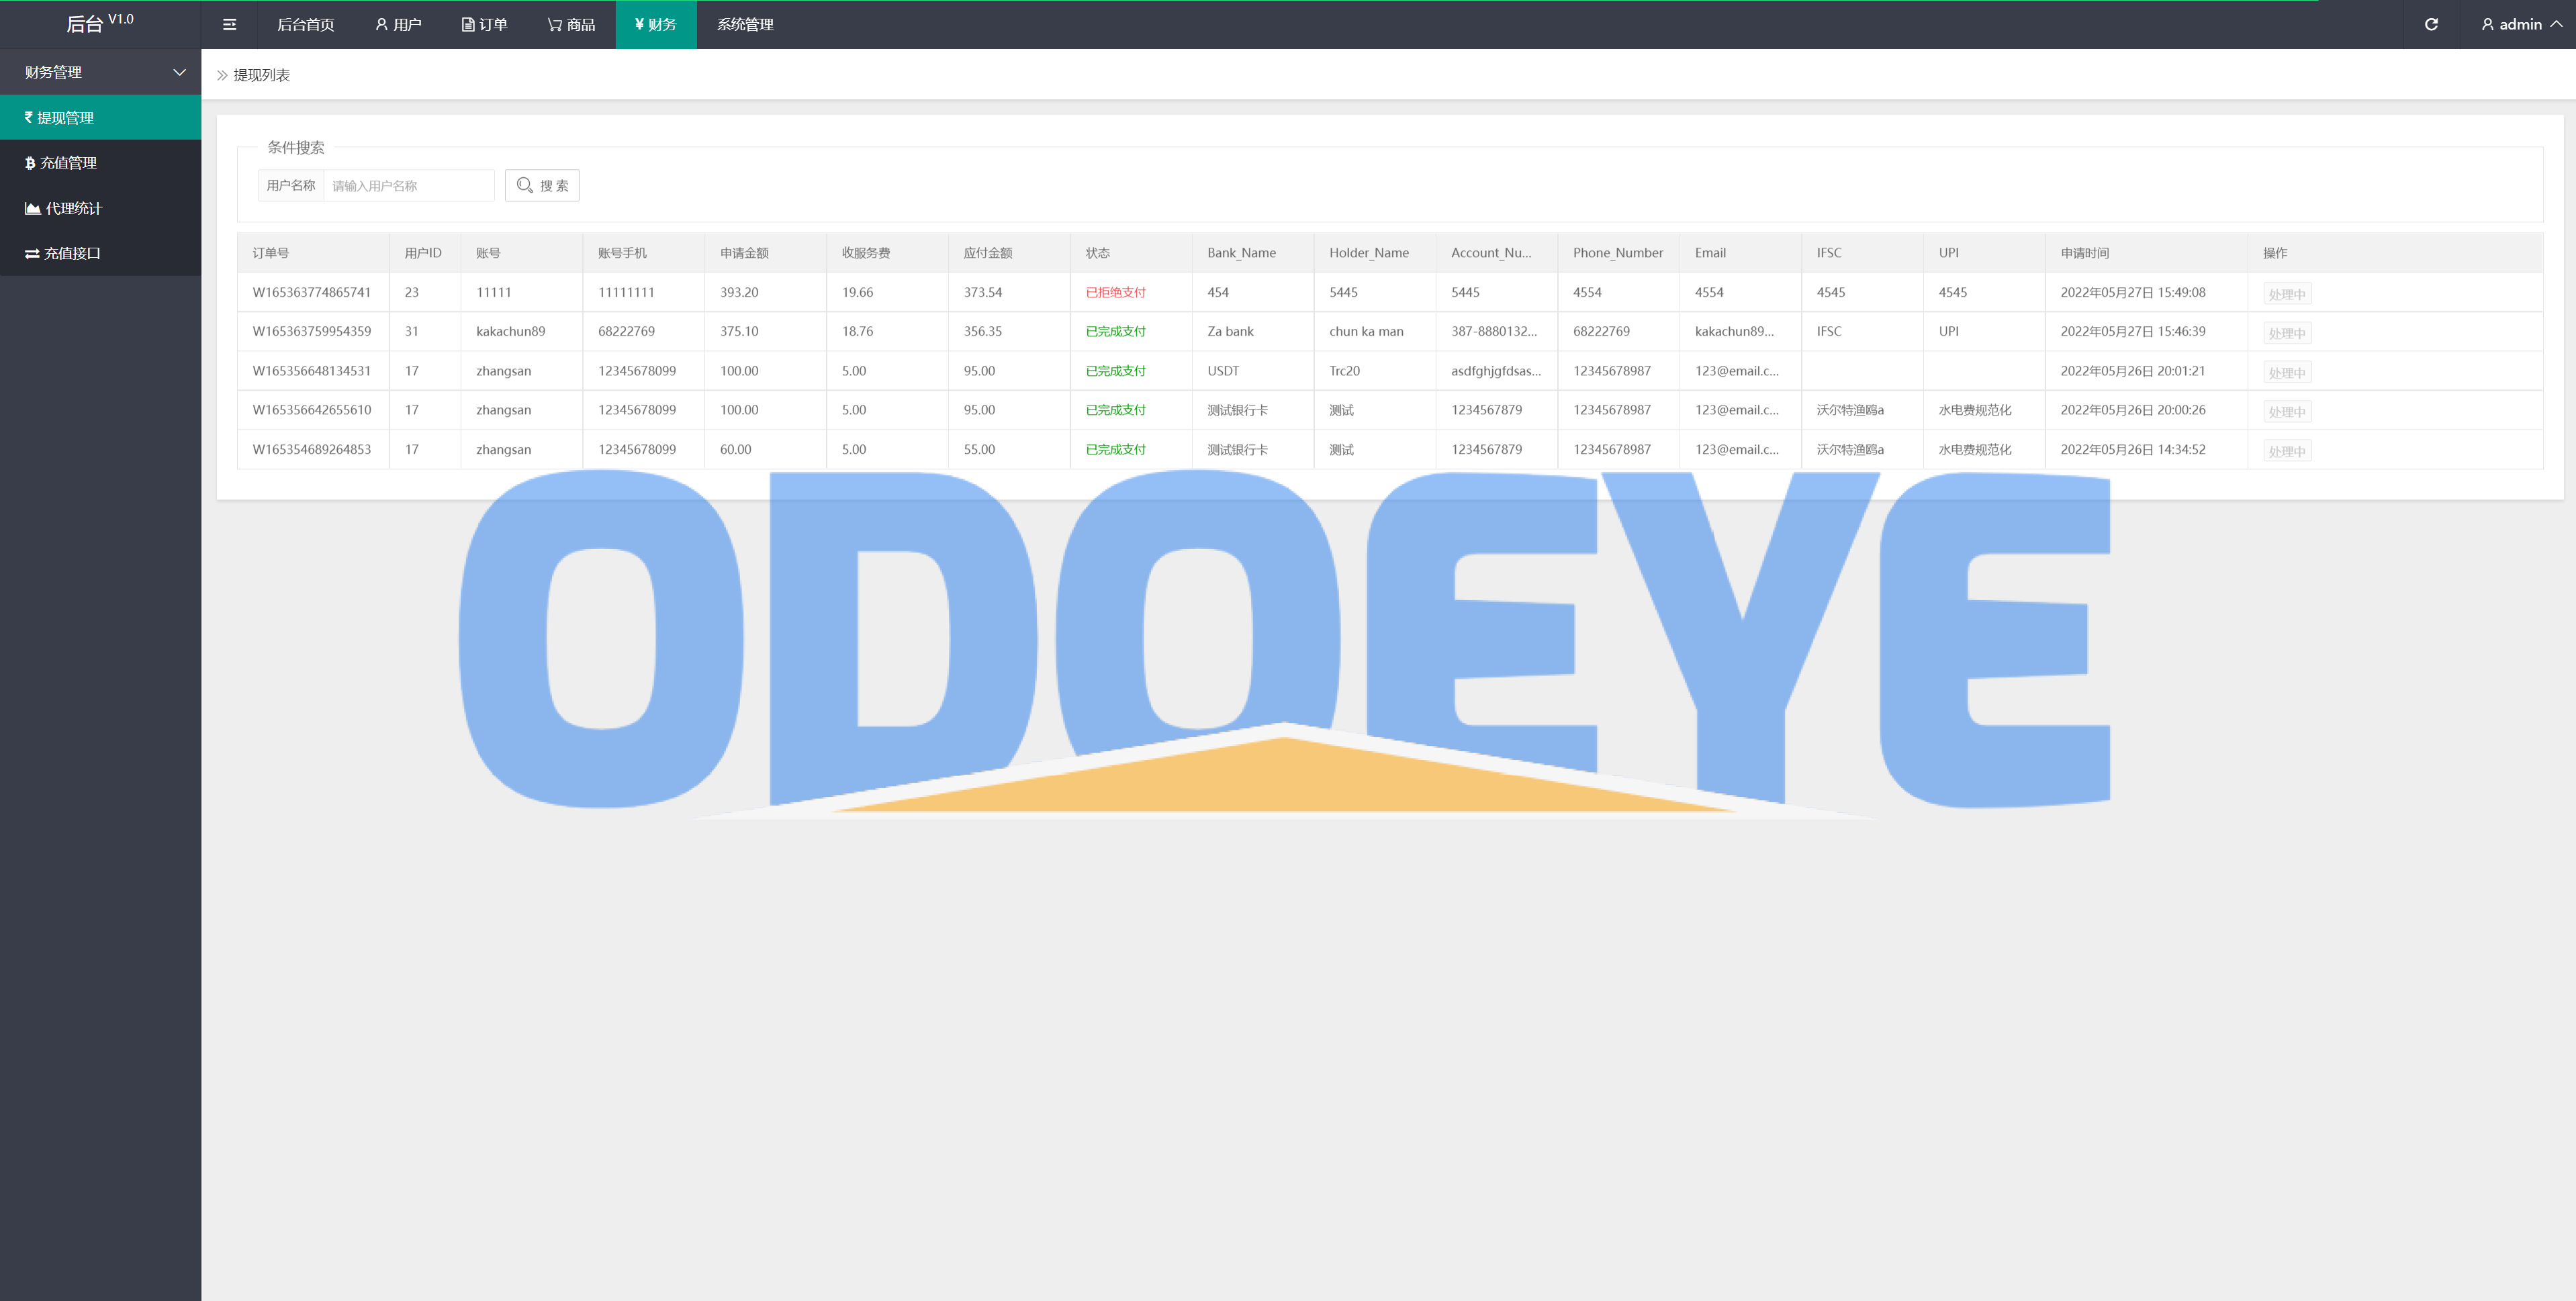2576x1301 pixels.
Task: Open the 商品 top menu
Action: click(x=571, y=24)
